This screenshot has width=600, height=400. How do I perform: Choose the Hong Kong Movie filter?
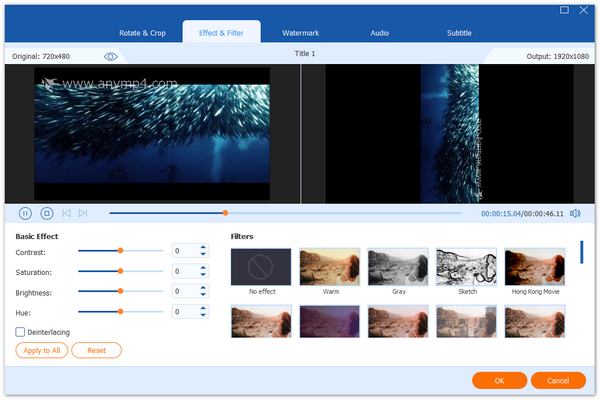pos(534,267)
